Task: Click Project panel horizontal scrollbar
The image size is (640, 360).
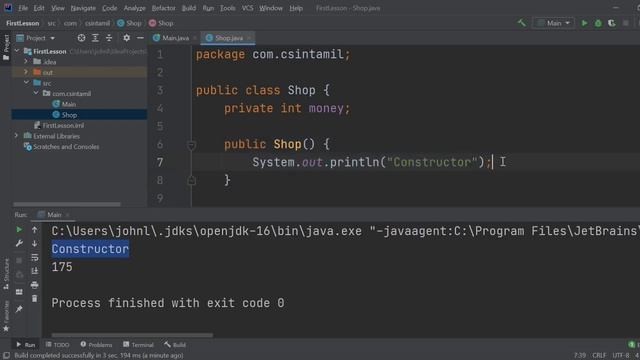Action: click(67, 204)
